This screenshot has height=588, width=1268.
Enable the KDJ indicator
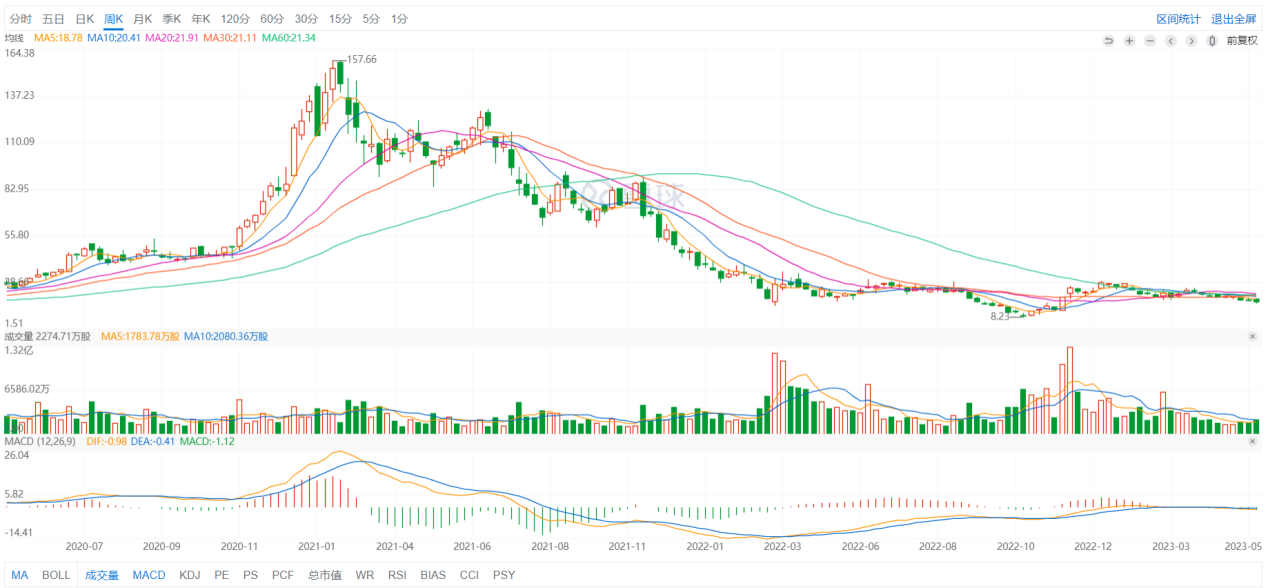tap(189, 575)
